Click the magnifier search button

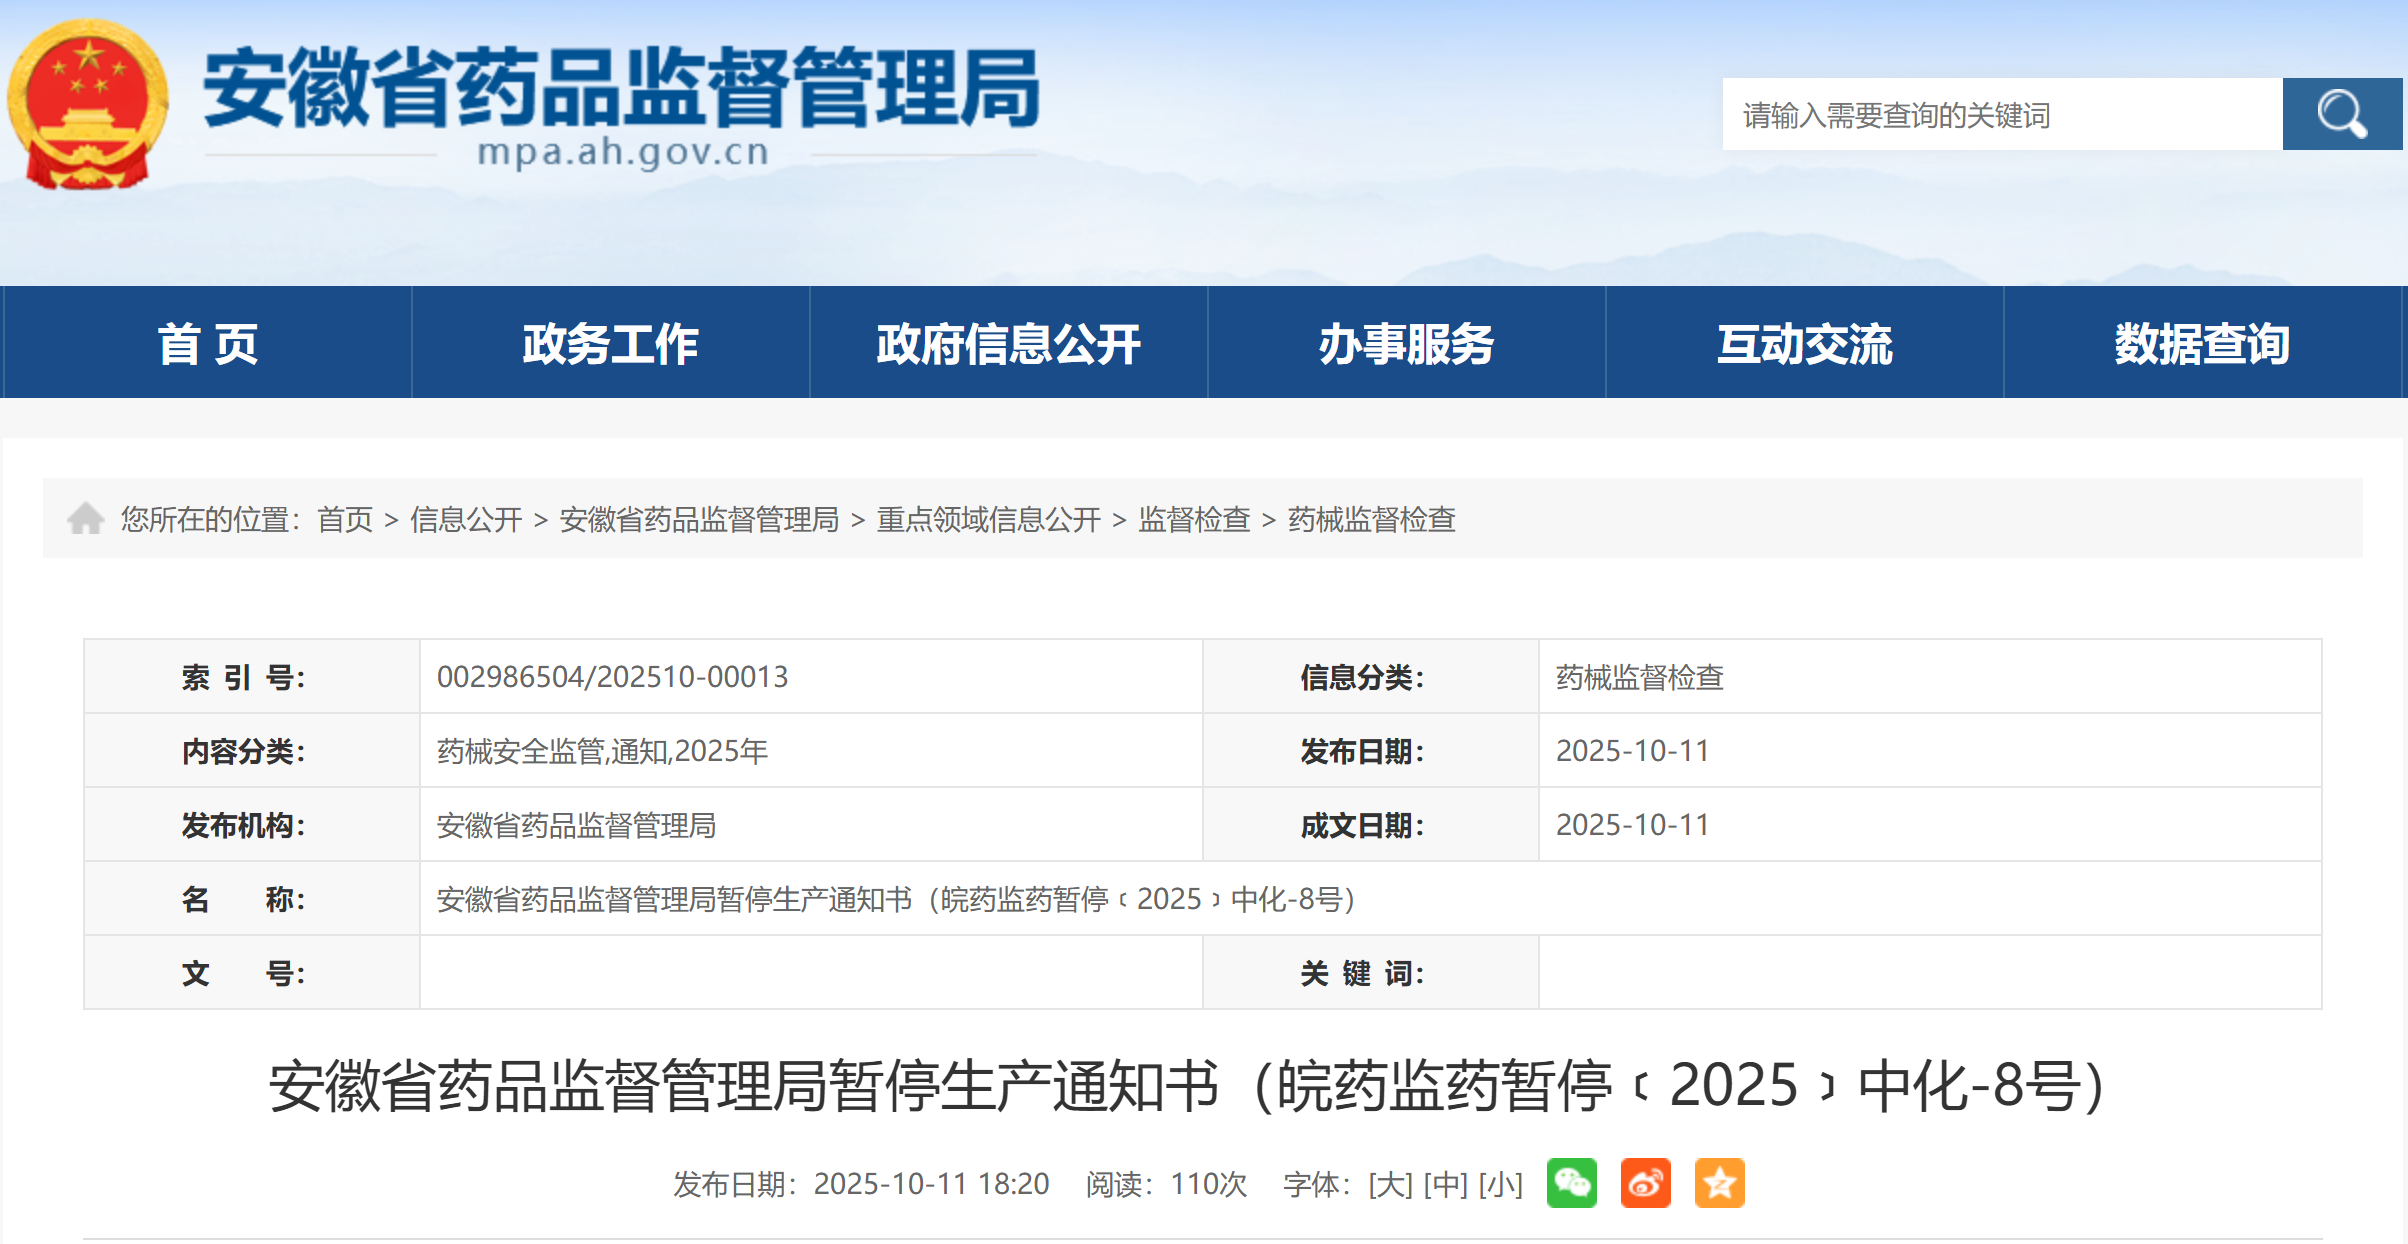click(x=2341, y=114)
